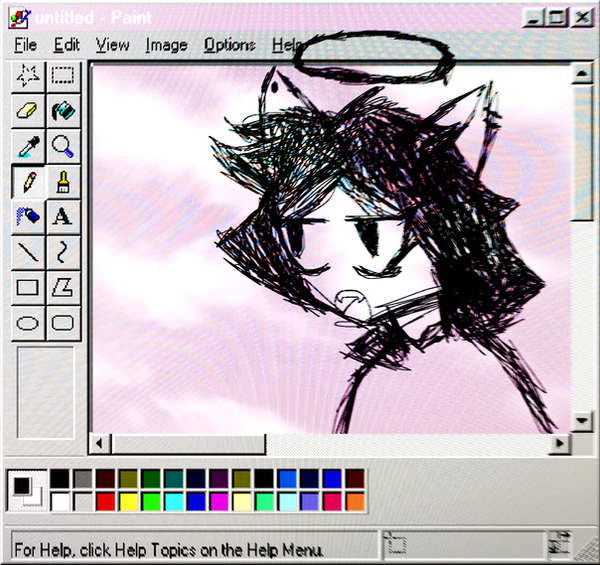
Task: Open the View menu
Action: pos(112,45)
